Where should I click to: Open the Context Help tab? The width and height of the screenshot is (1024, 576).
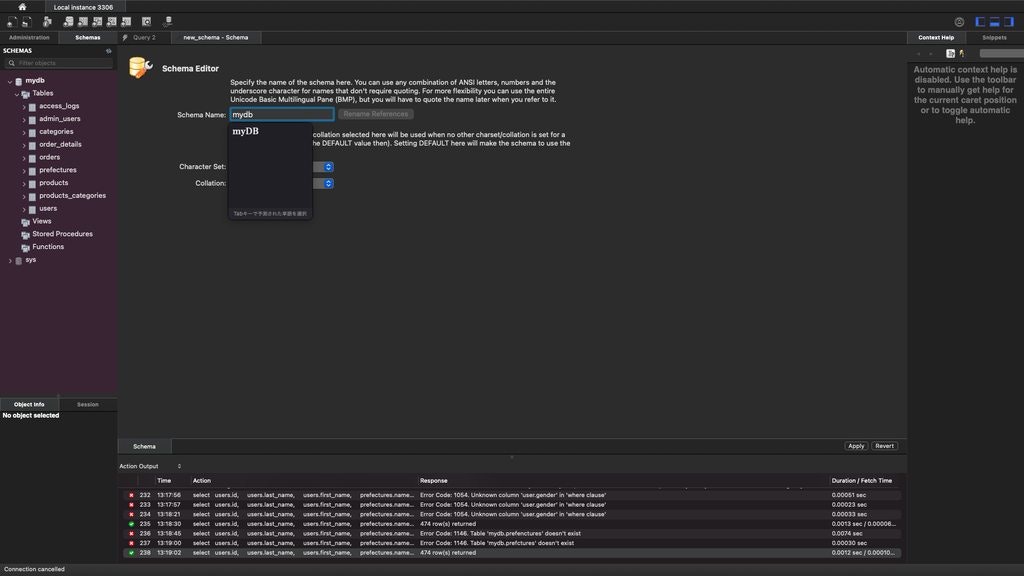tap(936, 38)
